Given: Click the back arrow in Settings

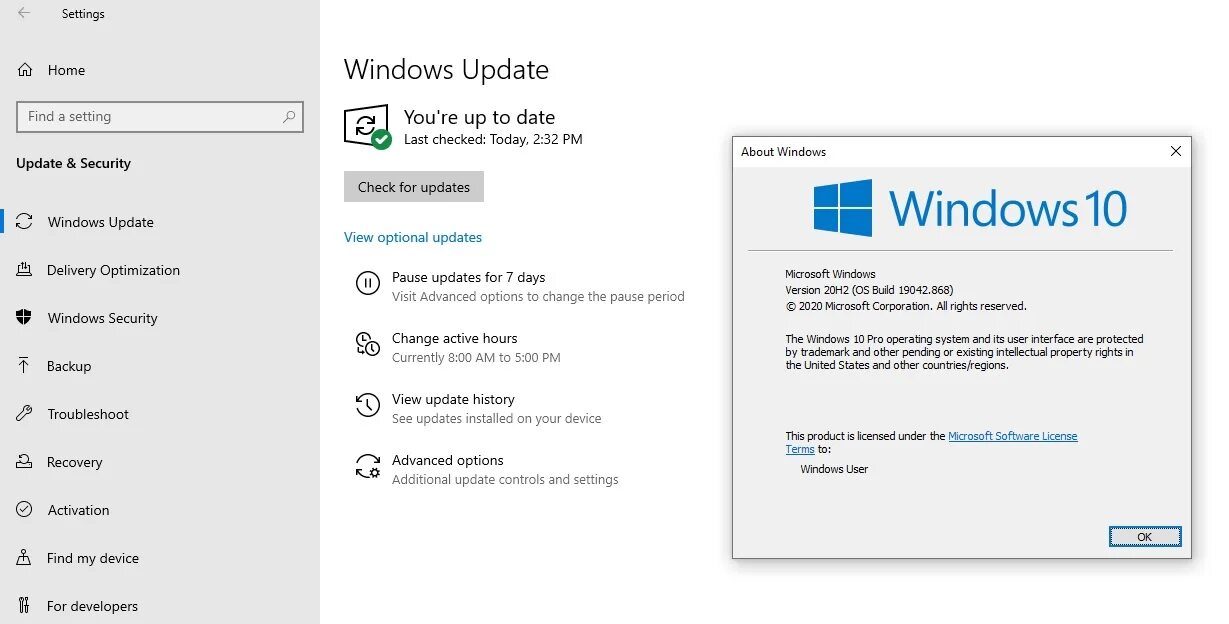Looking at the screenshot, I should tap(24, 14).
